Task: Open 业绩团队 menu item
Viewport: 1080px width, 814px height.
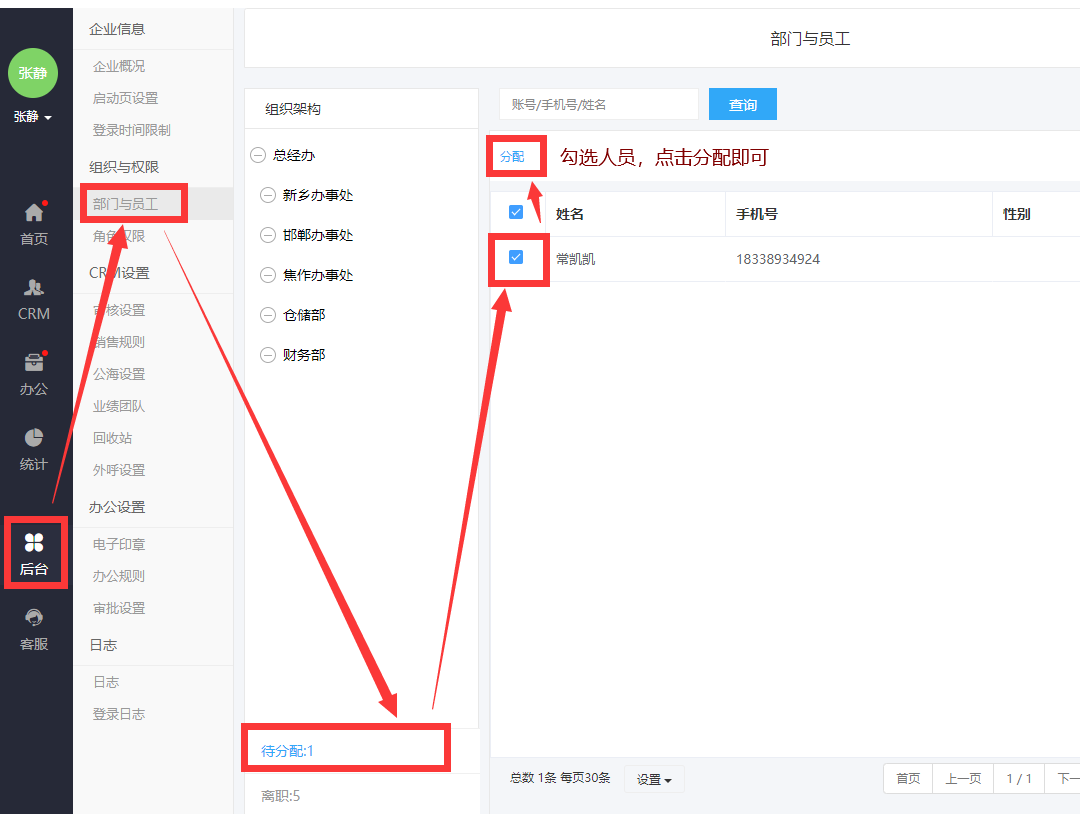Action: point(118,406)
